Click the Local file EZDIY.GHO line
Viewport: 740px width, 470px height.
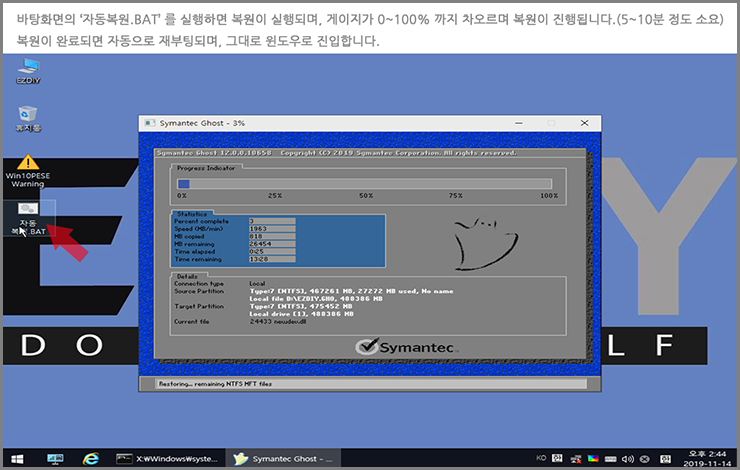[x=316, y=299]
